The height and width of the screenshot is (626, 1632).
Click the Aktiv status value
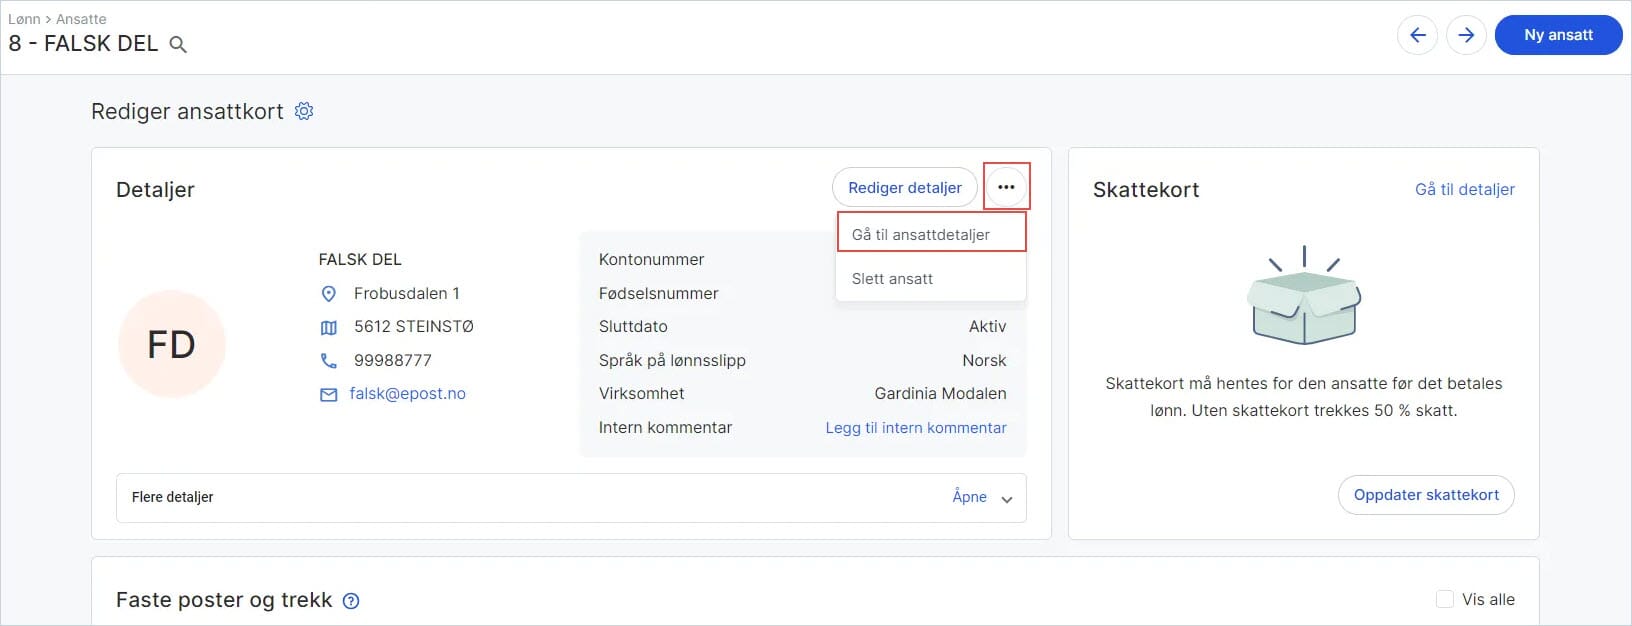click(987, 326)
